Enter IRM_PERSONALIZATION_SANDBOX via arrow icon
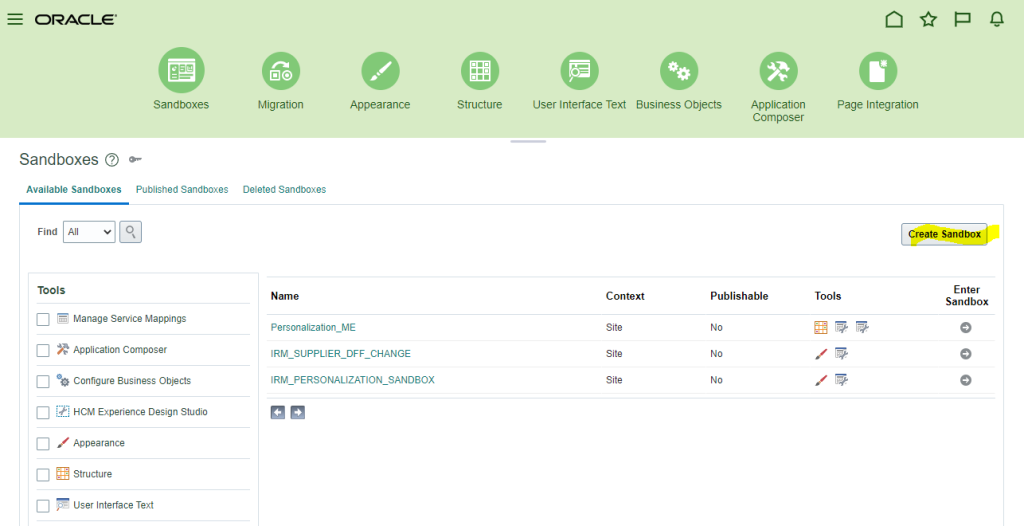The height and width of the screenshot is (526, 1024). tap(965, 380)
